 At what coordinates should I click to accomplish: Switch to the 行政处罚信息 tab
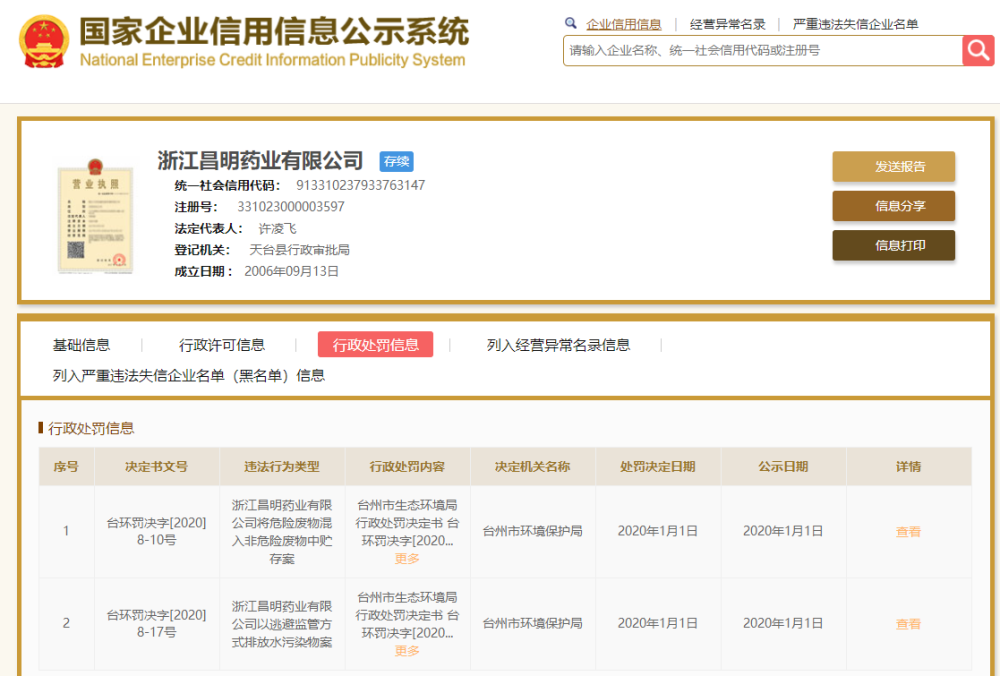coord(375,344)
